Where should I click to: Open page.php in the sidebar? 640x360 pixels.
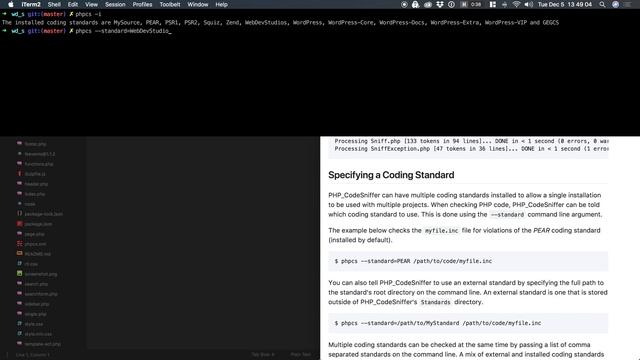pos(35,234)
